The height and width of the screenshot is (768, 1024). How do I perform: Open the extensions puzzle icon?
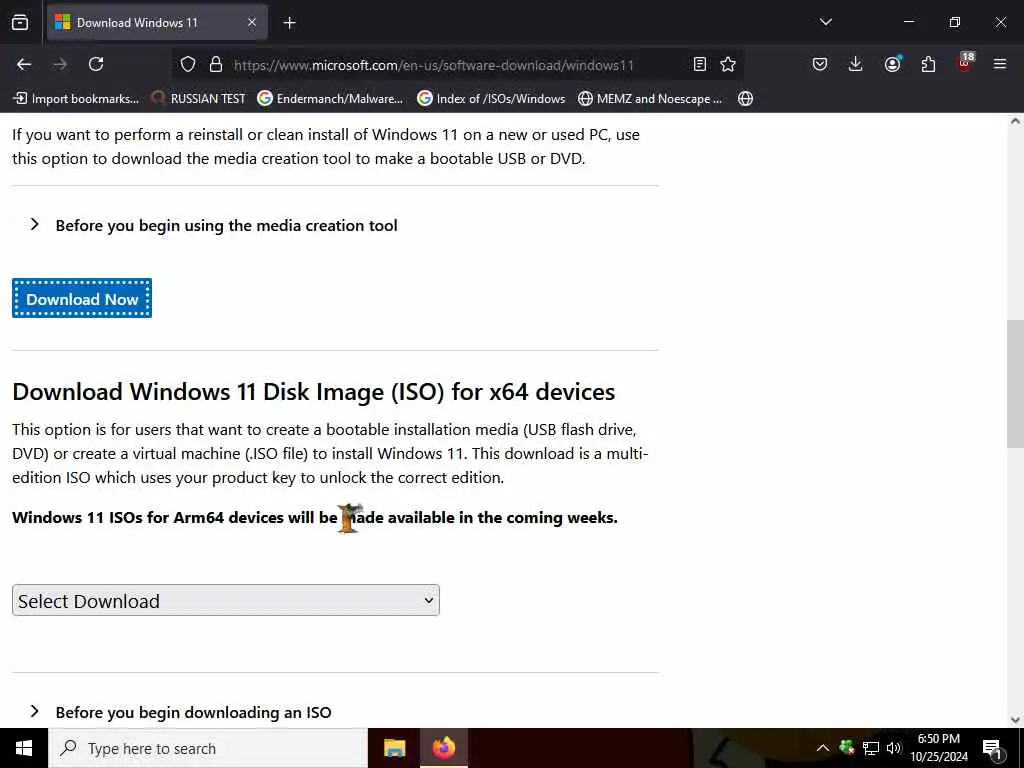pyautogui.click(x=928, y=64)
